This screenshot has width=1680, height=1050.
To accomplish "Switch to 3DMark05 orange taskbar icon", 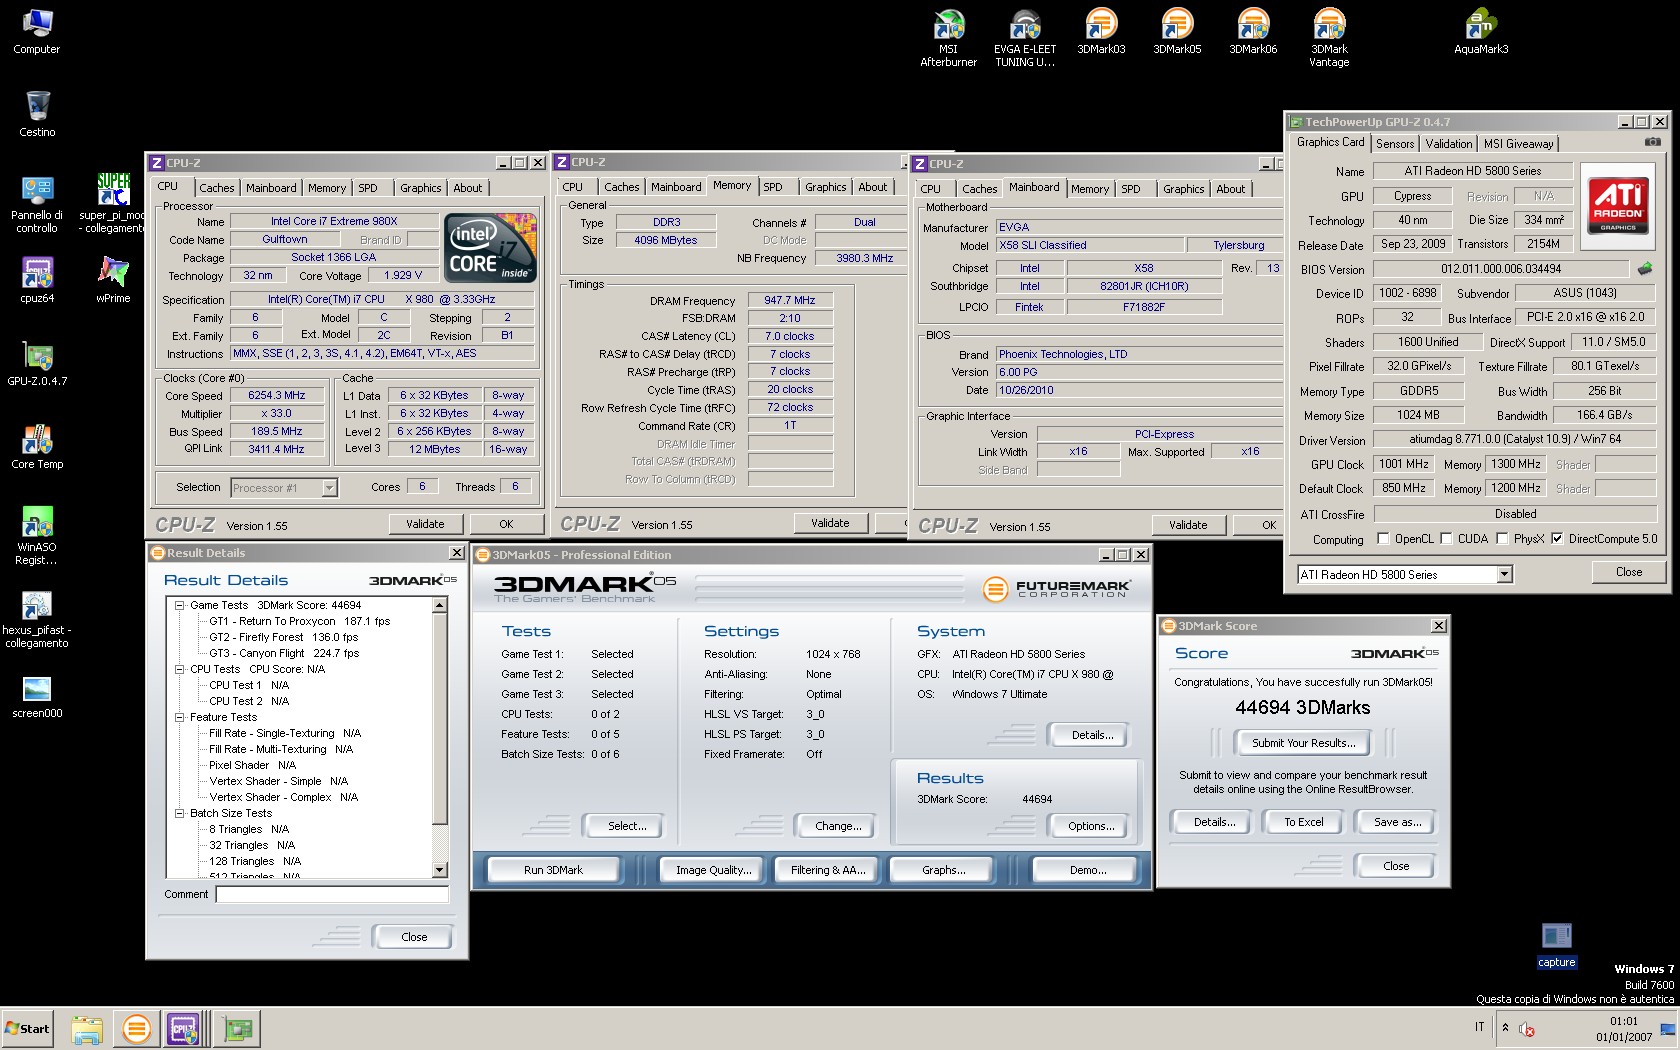I will [x=136, y=1029].
